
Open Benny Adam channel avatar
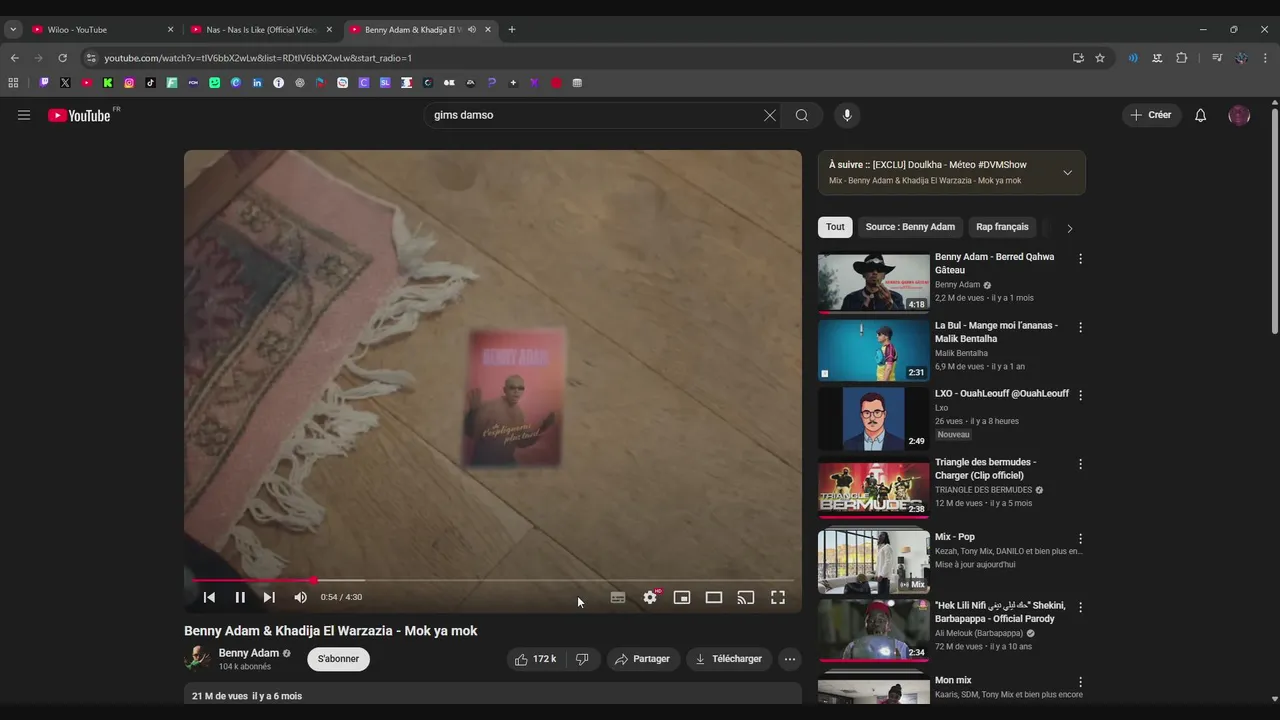(197, 658)
